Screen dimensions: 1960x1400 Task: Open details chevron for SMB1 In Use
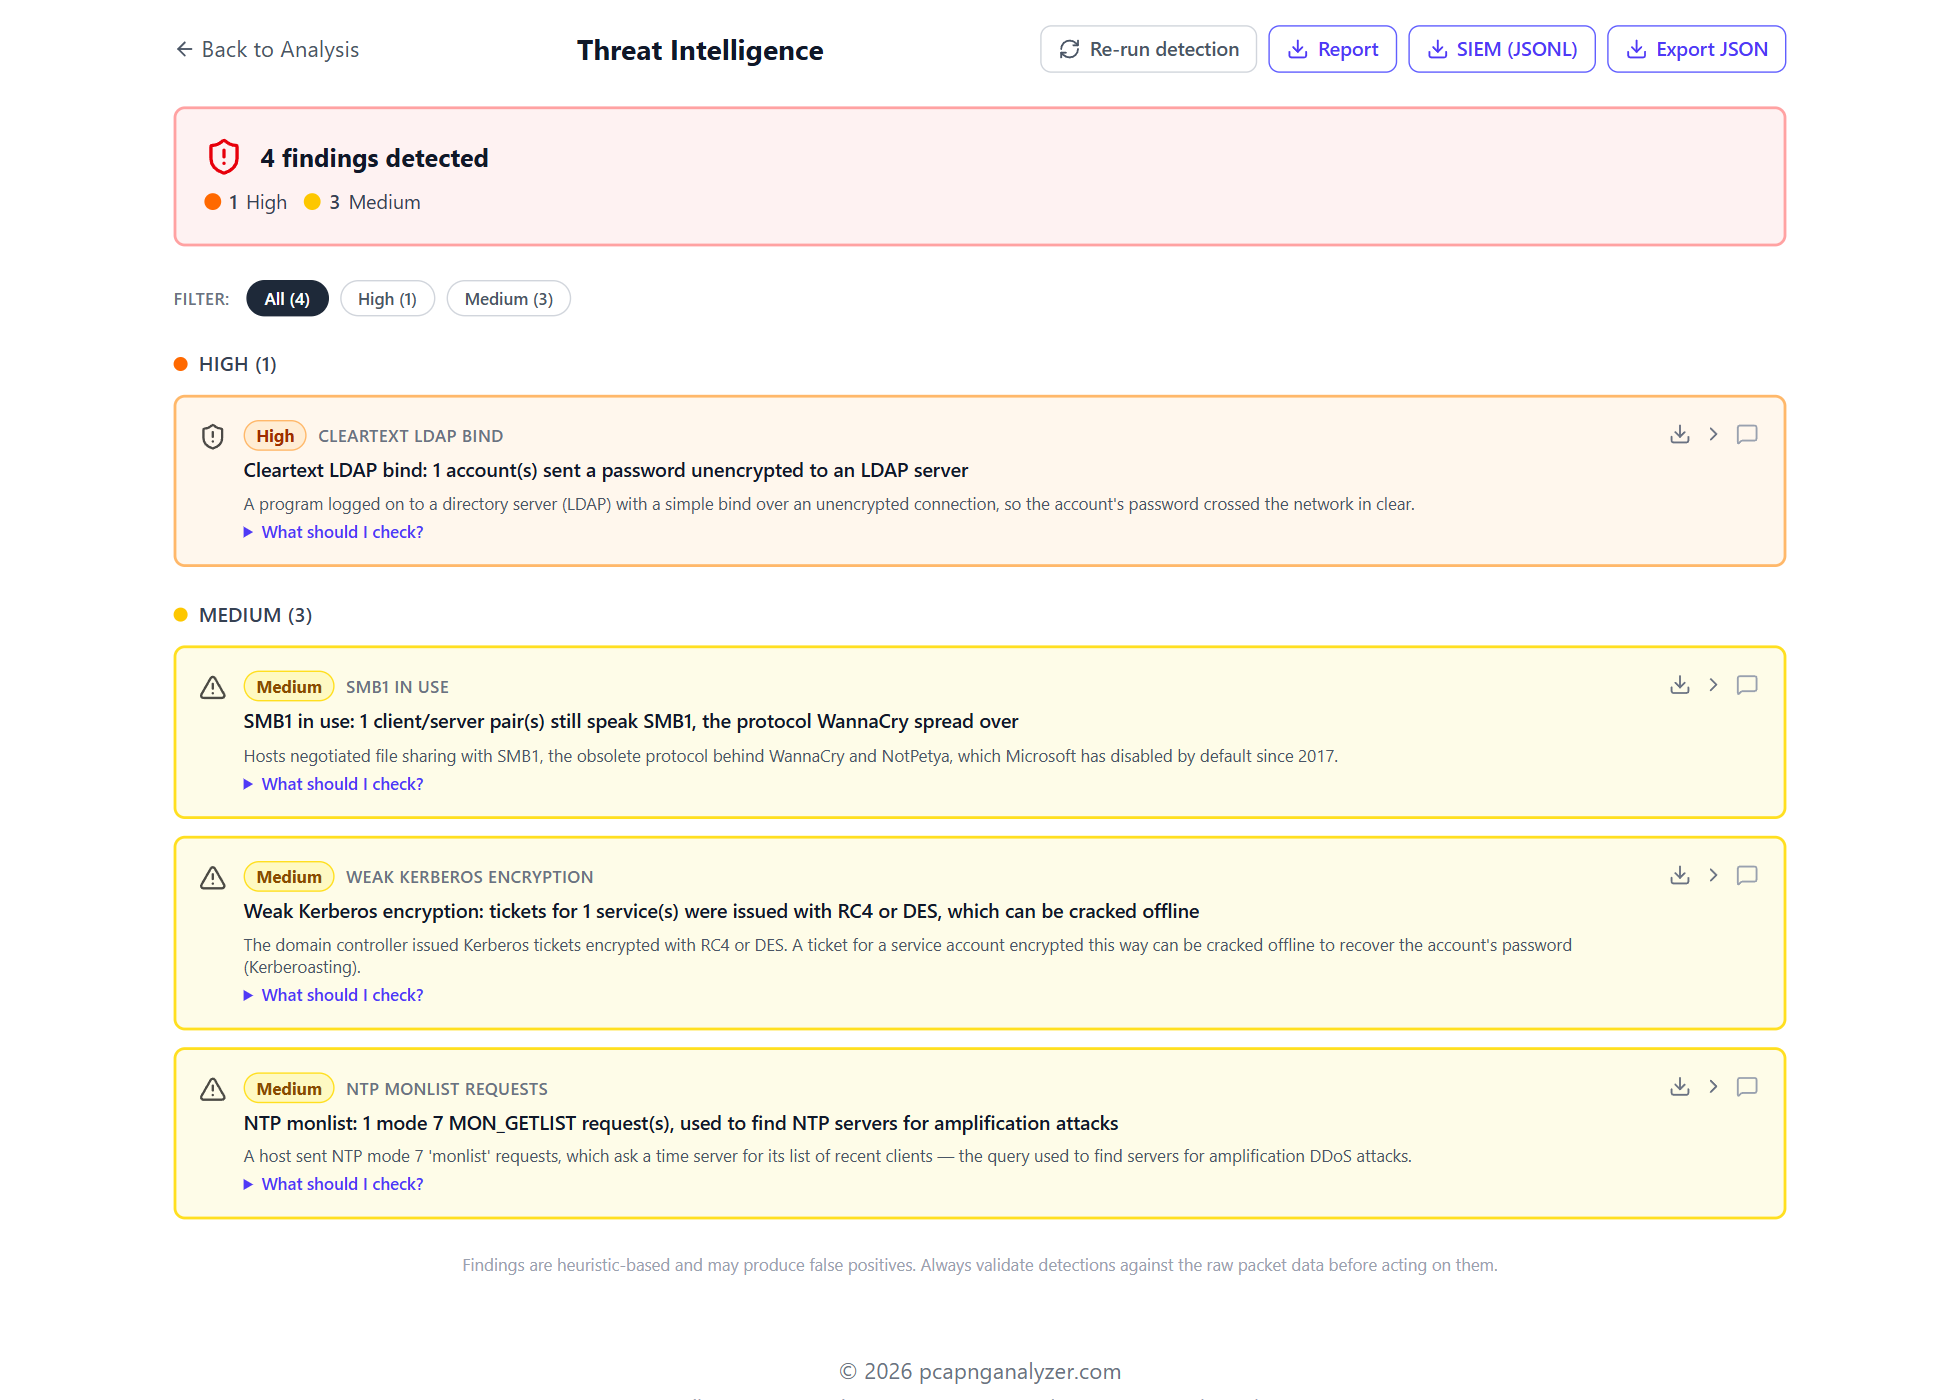click(1713, 685)
